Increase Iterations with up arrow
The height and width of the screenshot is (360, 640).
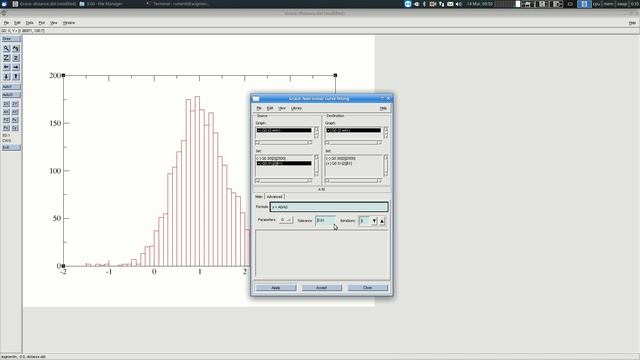(382, 221)
